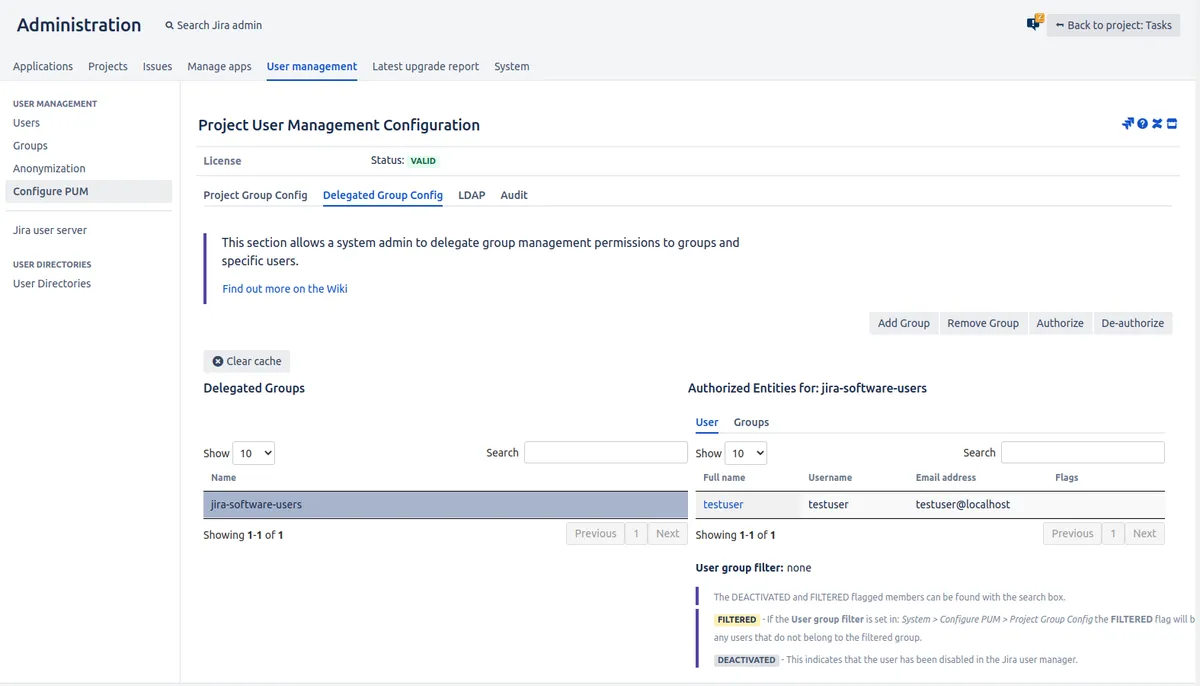Click the Jira icon beside the help icon
The width and height of the screenshot is (1200, 686).
click(x=1128, y=124)
